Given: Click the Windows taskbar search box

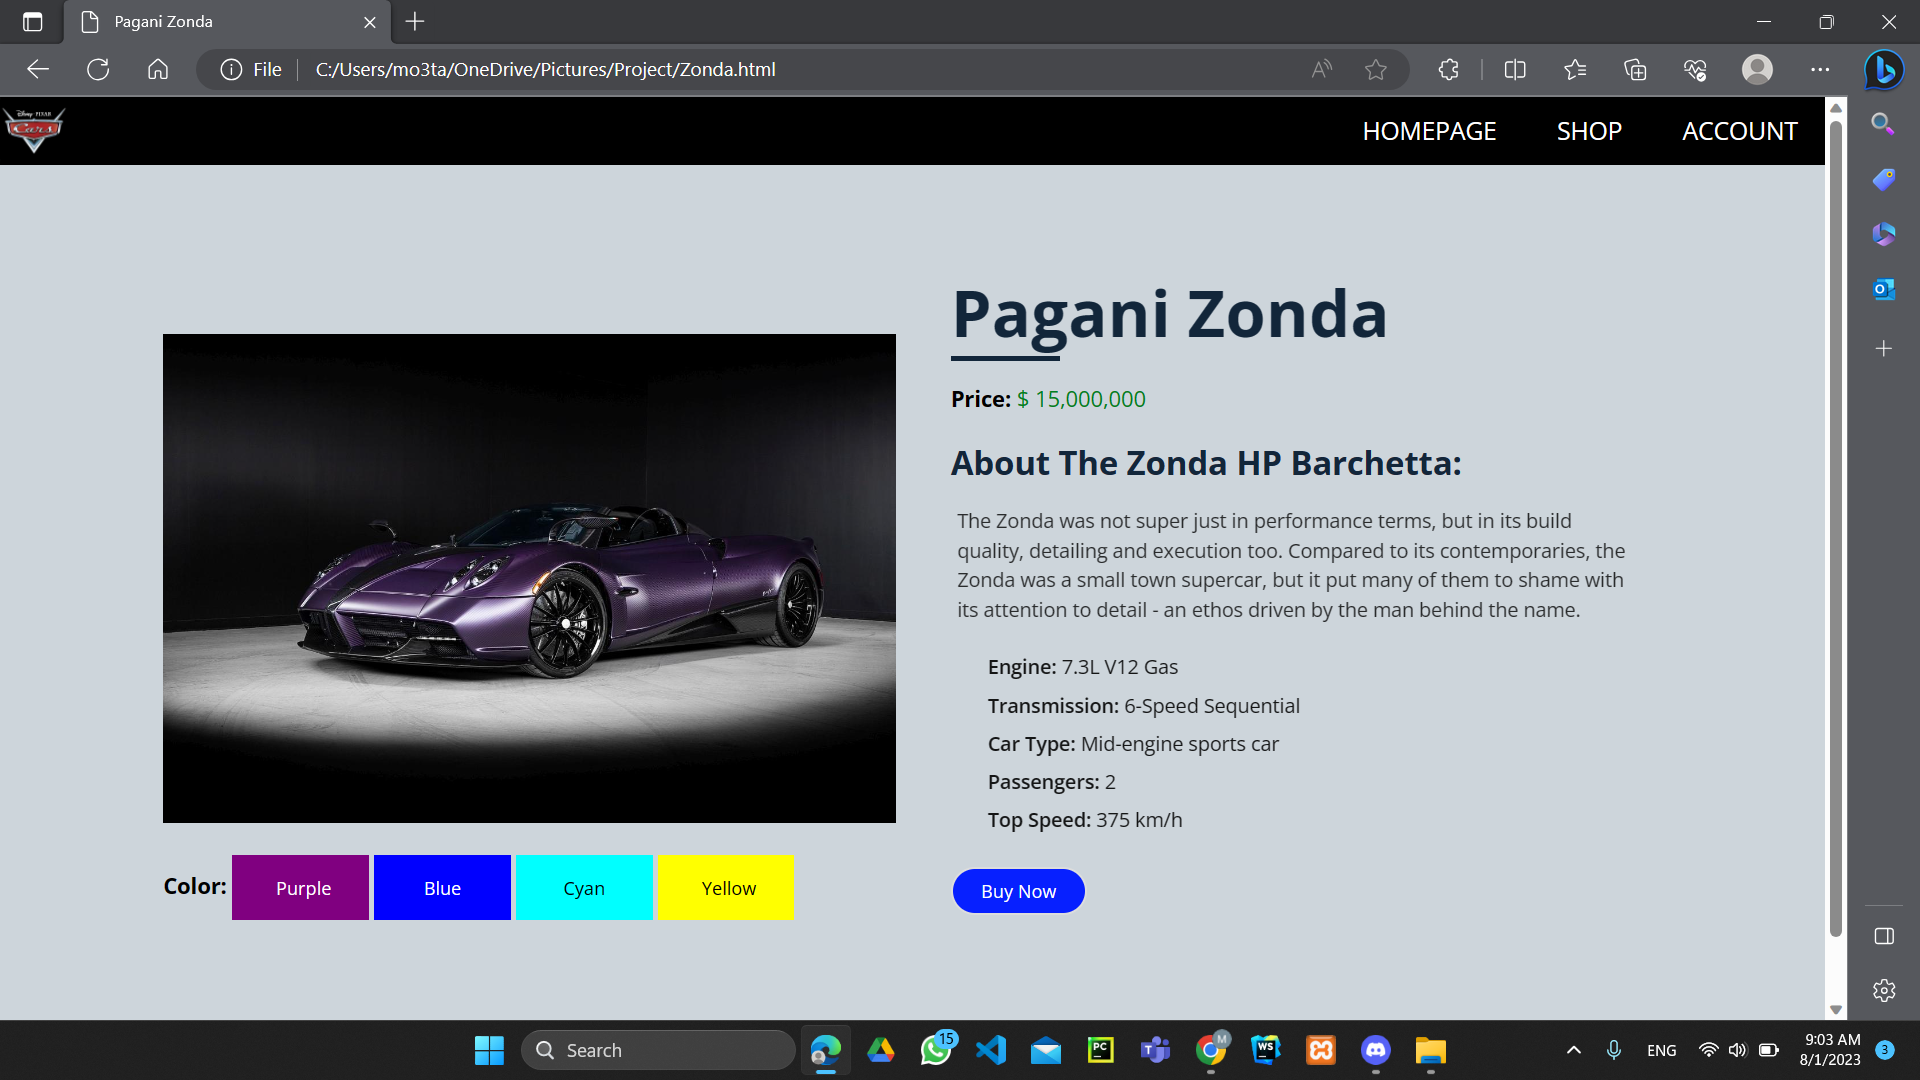Looking at the screenshot, I should point(658,1050).
